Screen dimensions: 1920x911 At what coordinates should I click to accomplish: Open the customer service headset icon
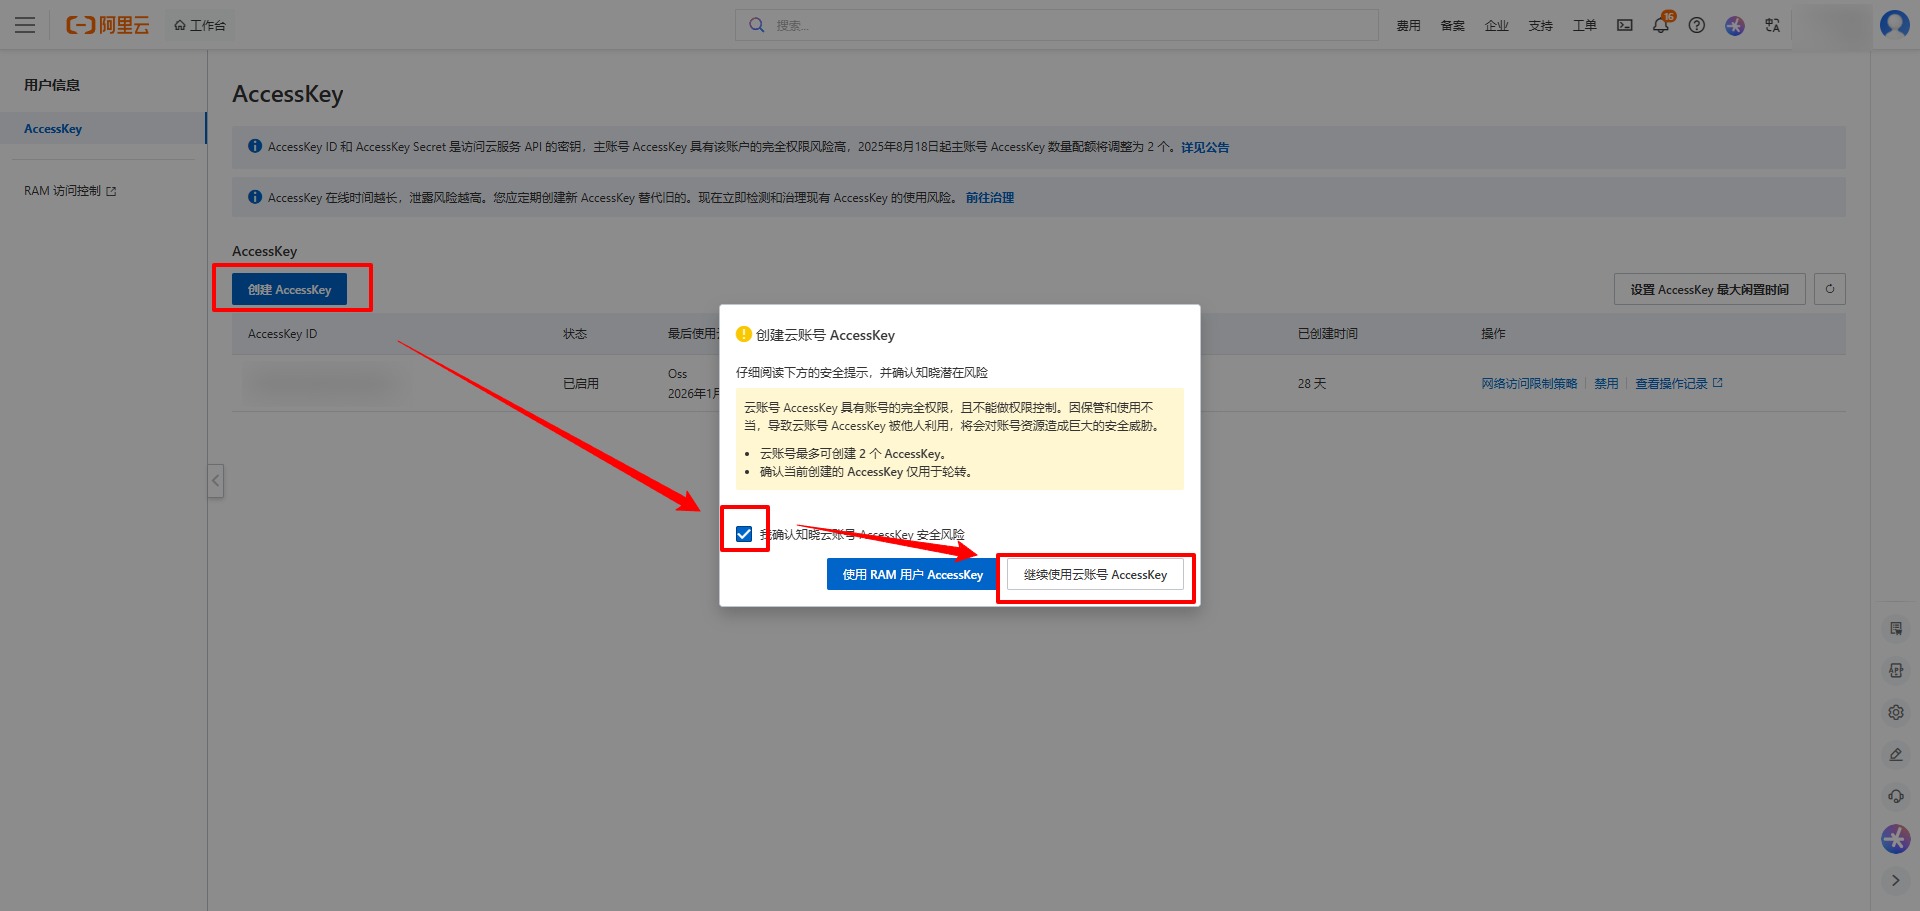[1896, 797]
